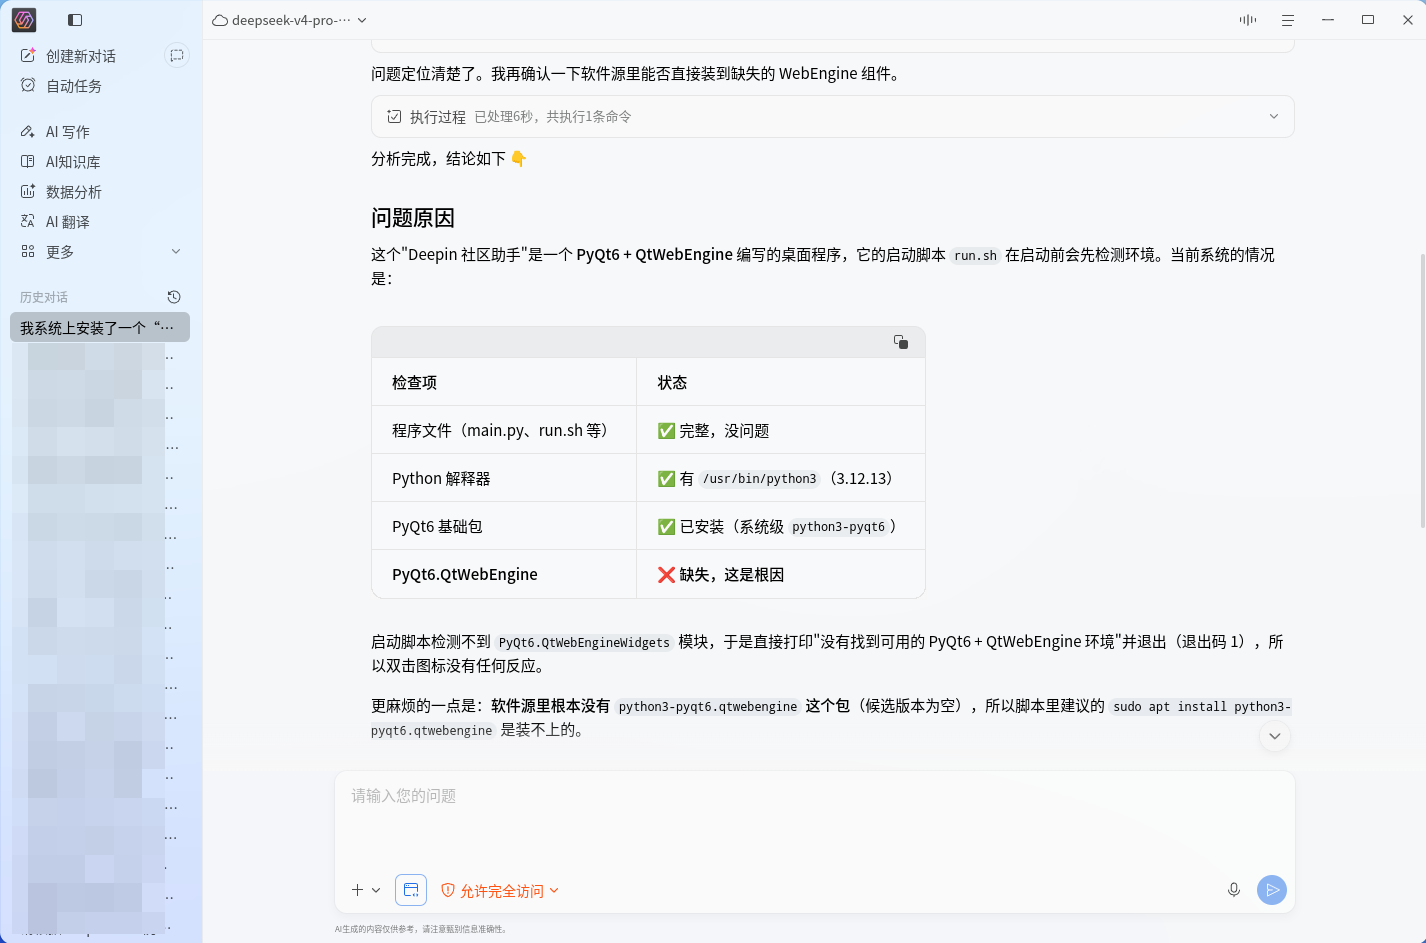
Task: Open the deepseek-v4-pro model dropdown
Action: tap(290, 20)
